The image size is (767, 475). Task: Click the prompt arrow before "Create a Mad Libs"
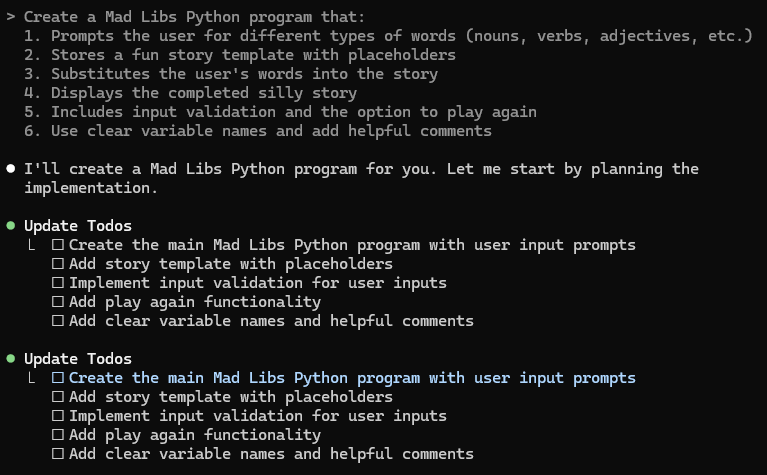click(11, 17)
